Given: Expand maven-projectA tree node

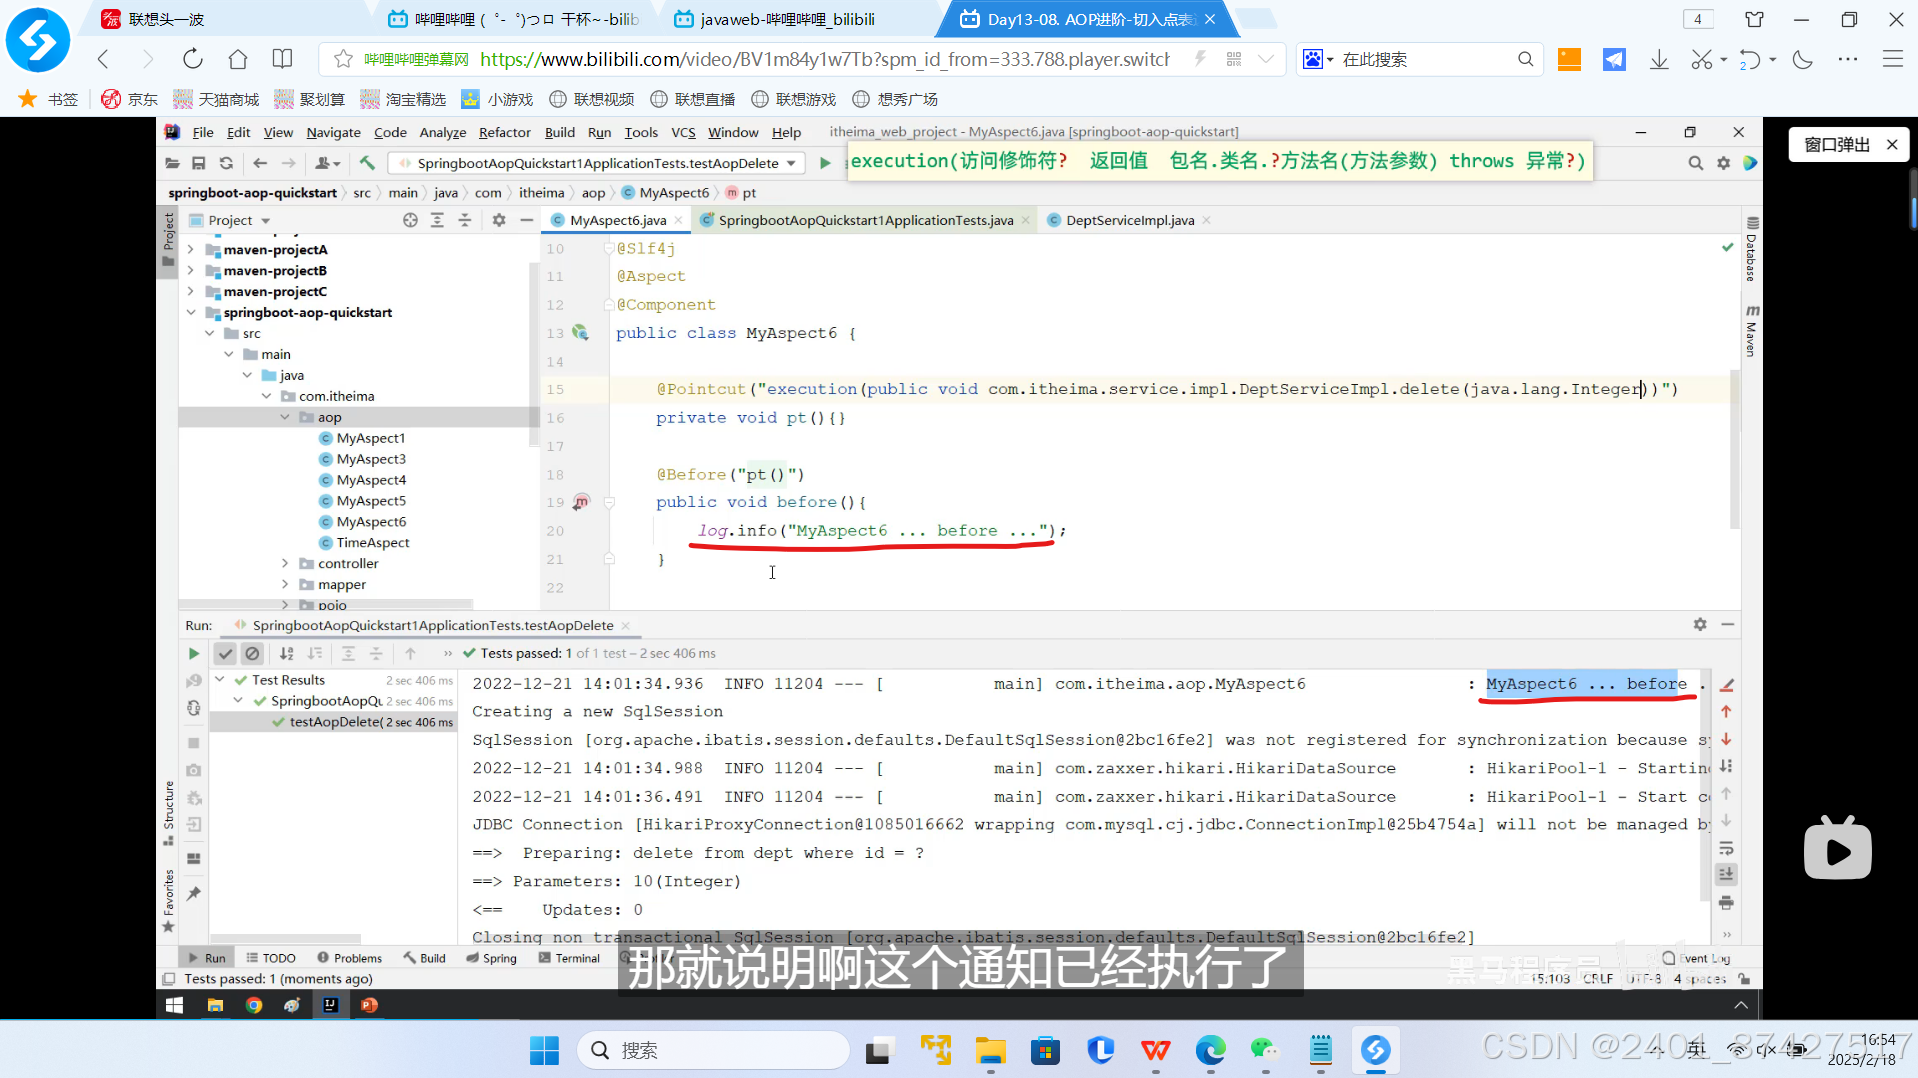Looking at the screenshot, I should (190, 250).
